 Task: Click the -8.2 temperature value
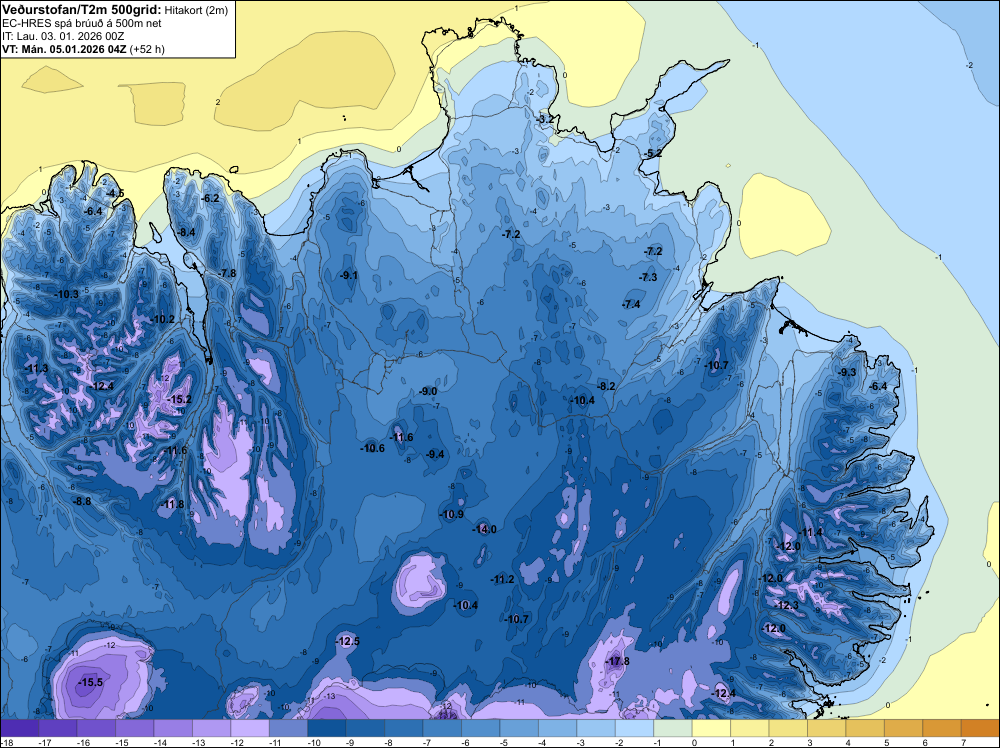[x=605, y=386]
